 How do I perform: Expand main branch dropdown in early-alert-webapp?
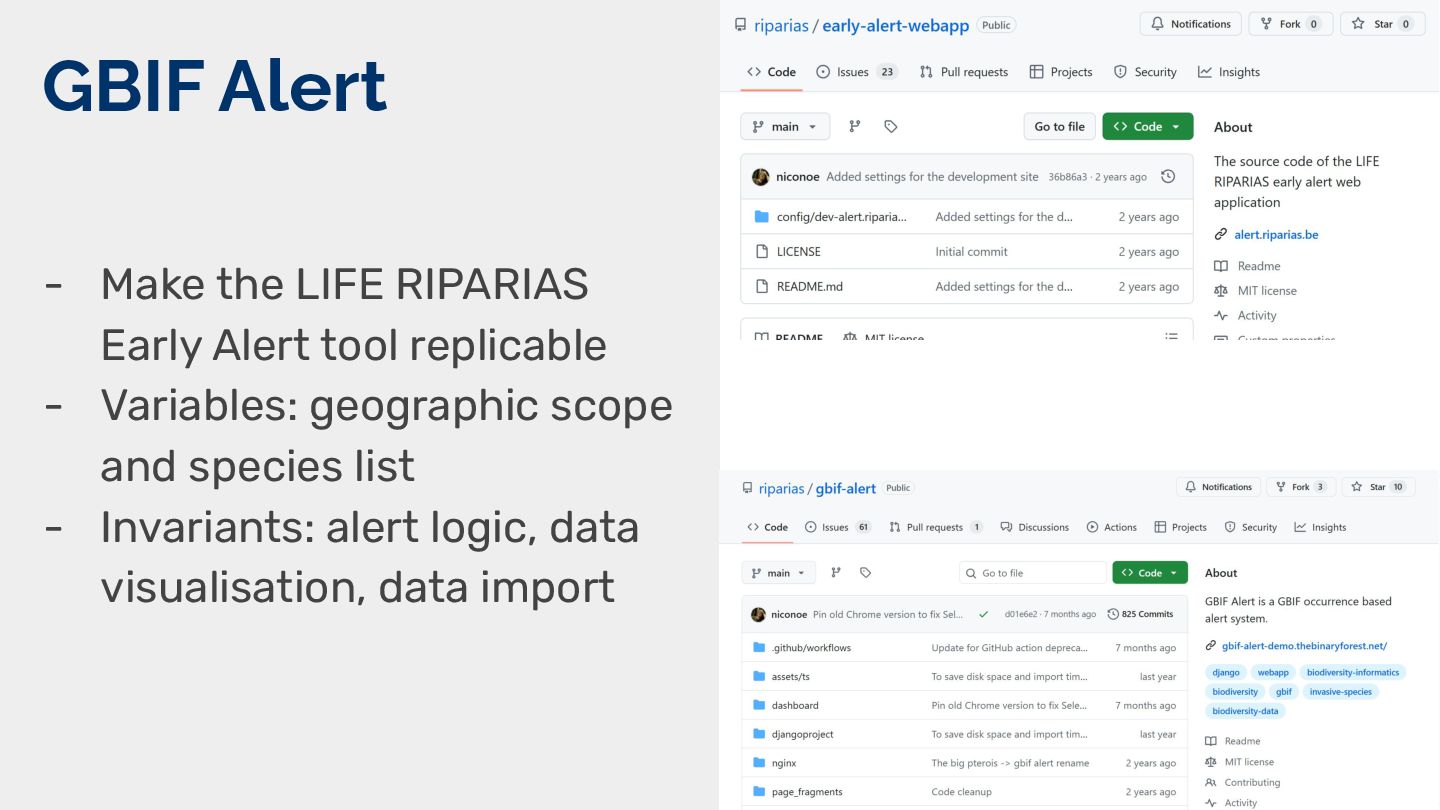click(785, 126)
